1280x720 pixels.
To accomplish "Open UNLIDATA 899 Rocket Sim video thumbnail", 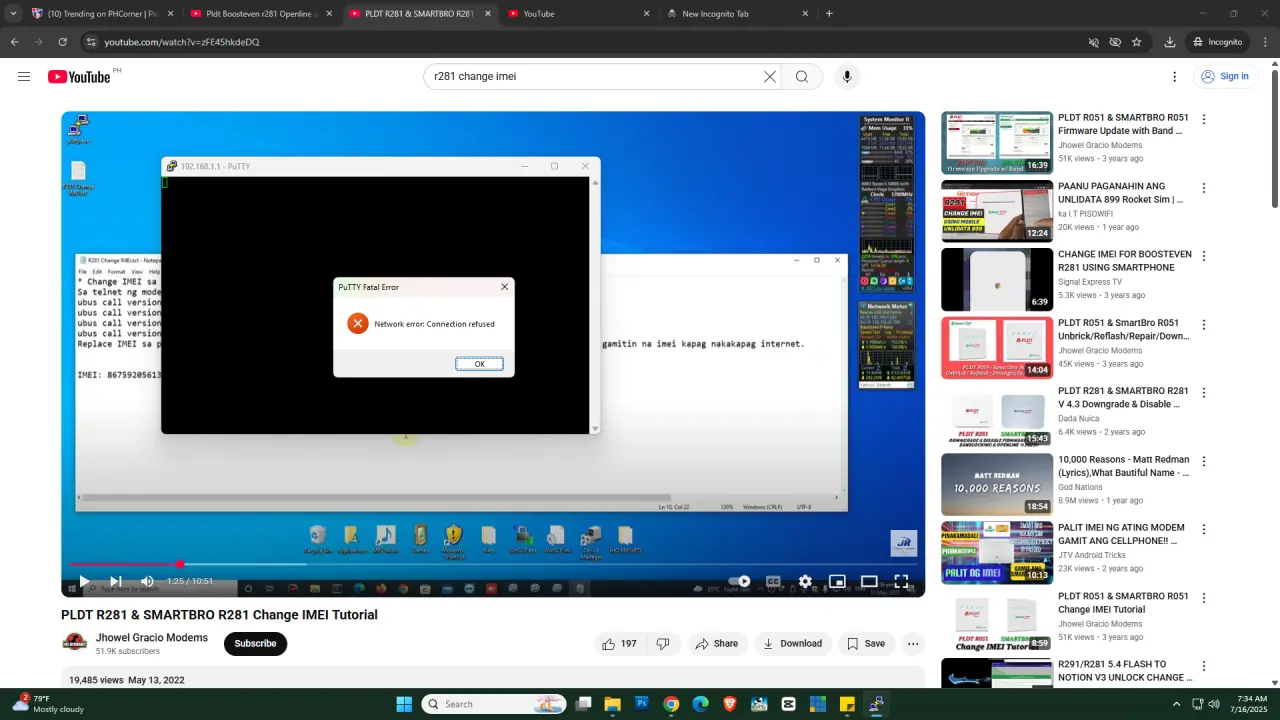I will 997,211.
